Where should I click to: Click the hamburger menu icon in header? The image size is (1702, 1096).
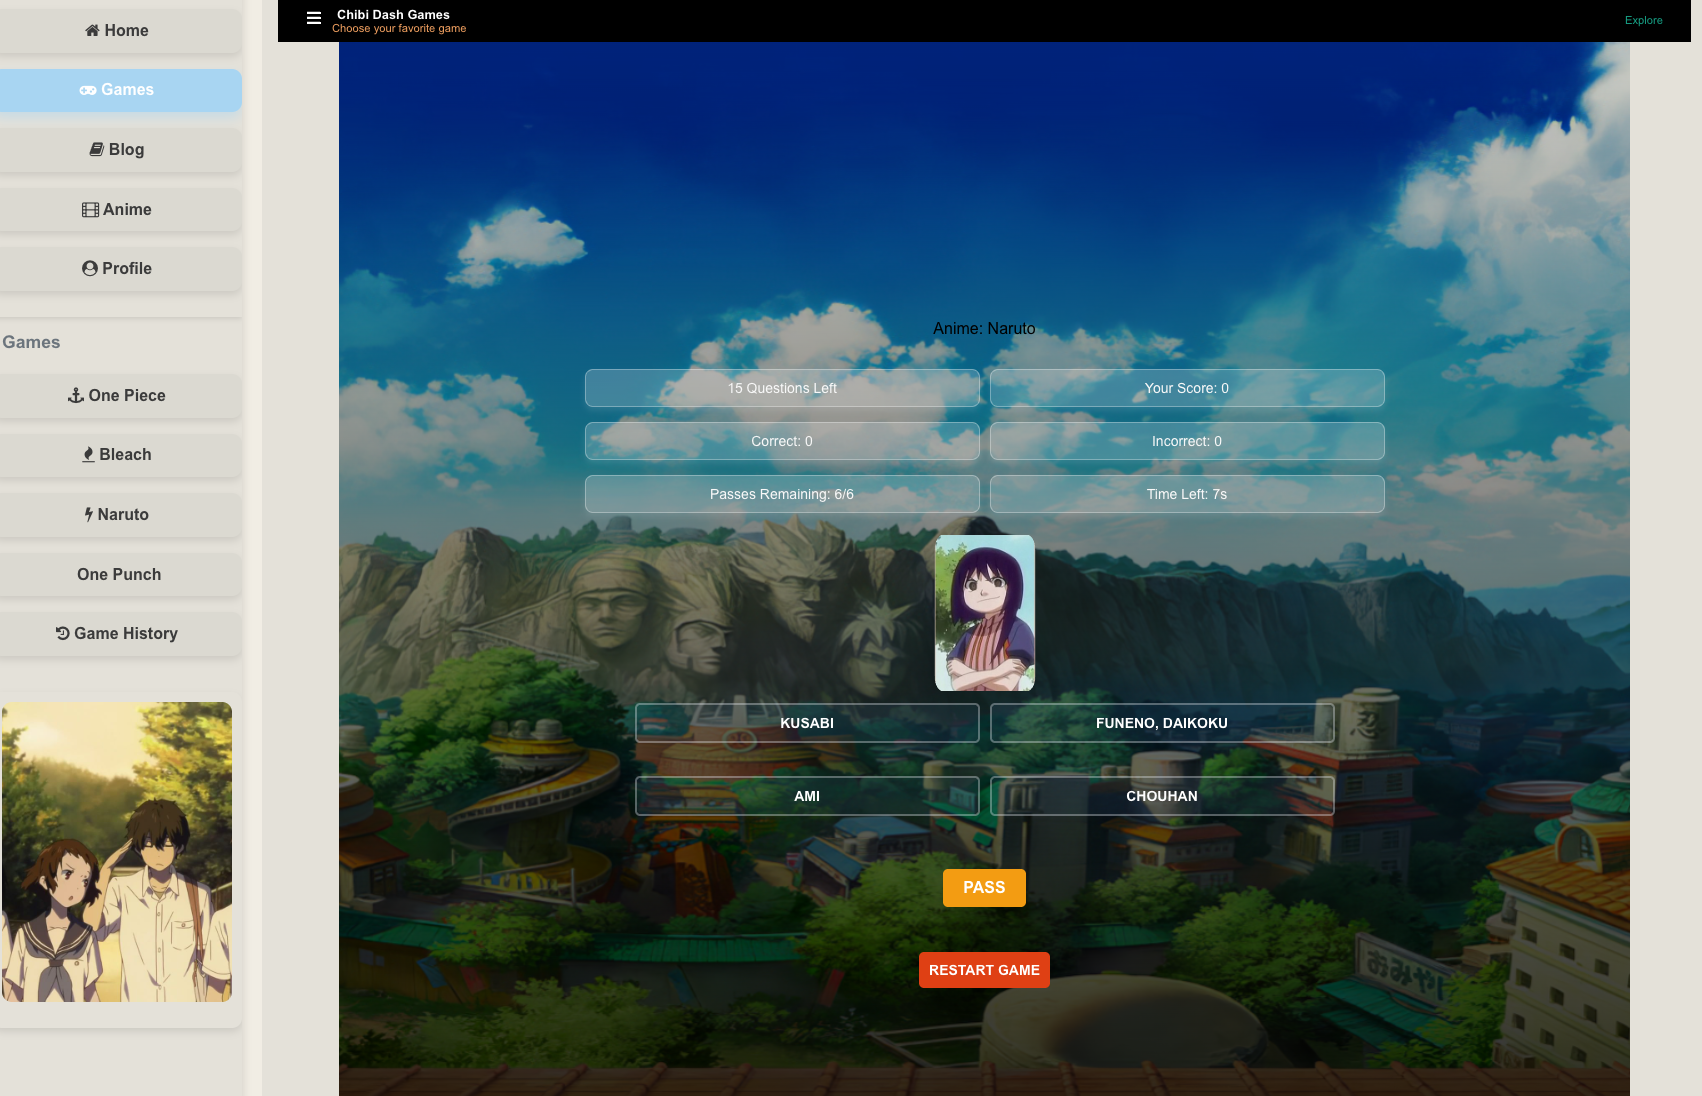313,18
